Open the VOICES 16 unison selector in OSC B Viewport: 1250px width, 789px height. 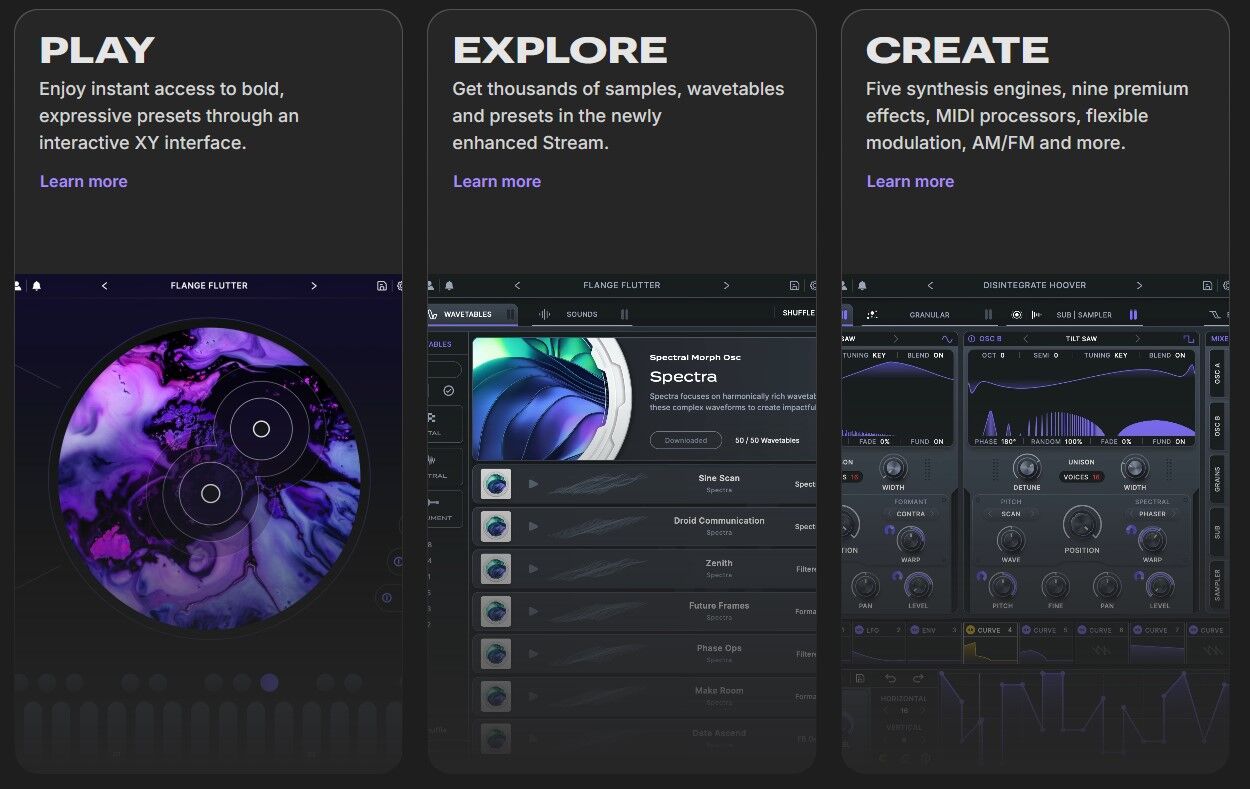point(1082,477)
